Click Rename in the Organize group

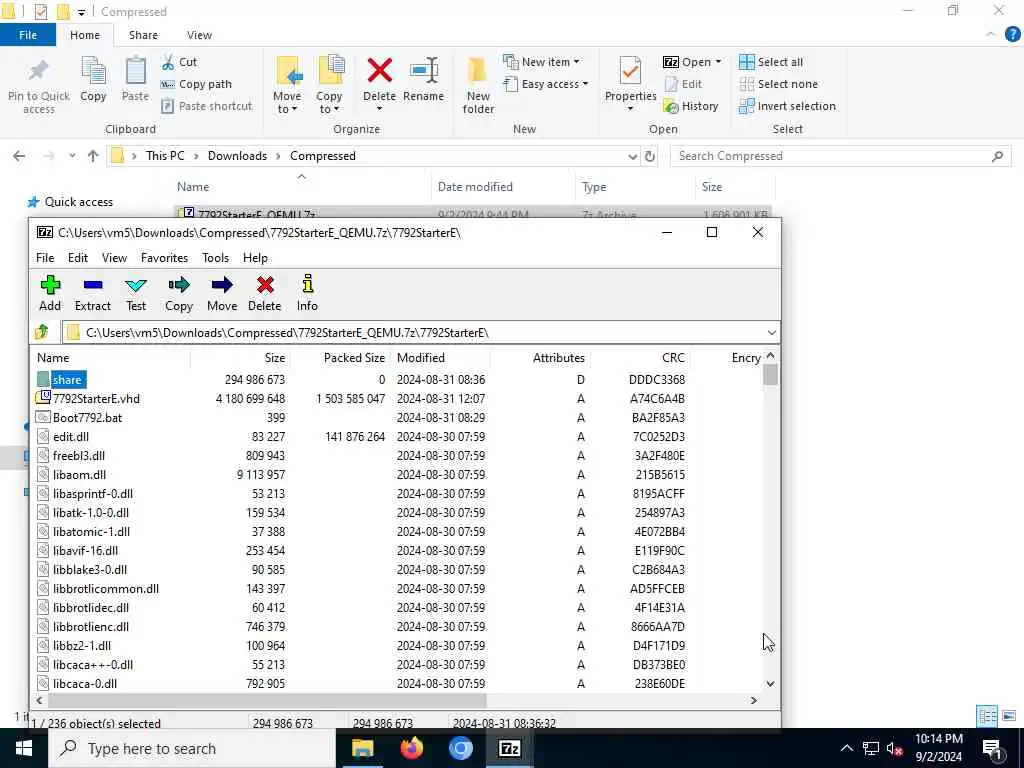pos(423,80)
